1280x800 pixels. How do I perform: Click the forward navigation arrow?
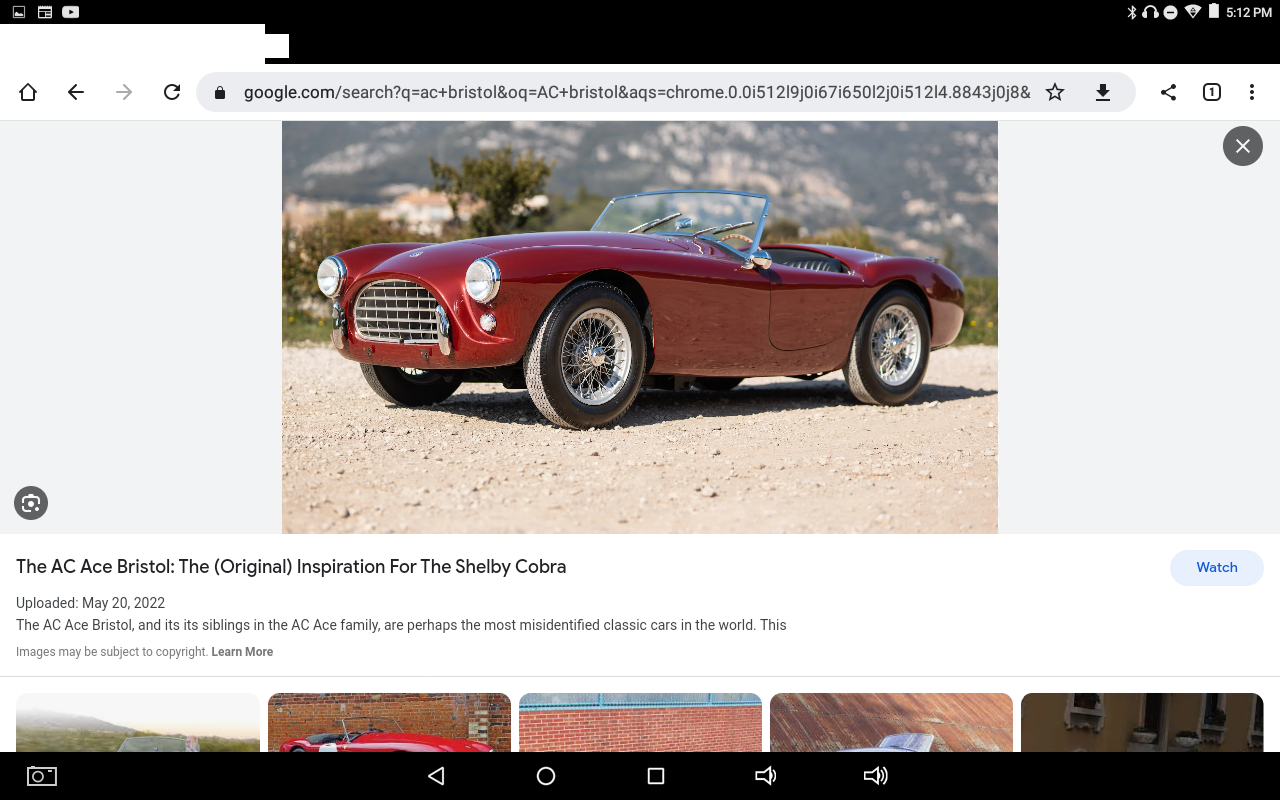(x=124, y=92)
